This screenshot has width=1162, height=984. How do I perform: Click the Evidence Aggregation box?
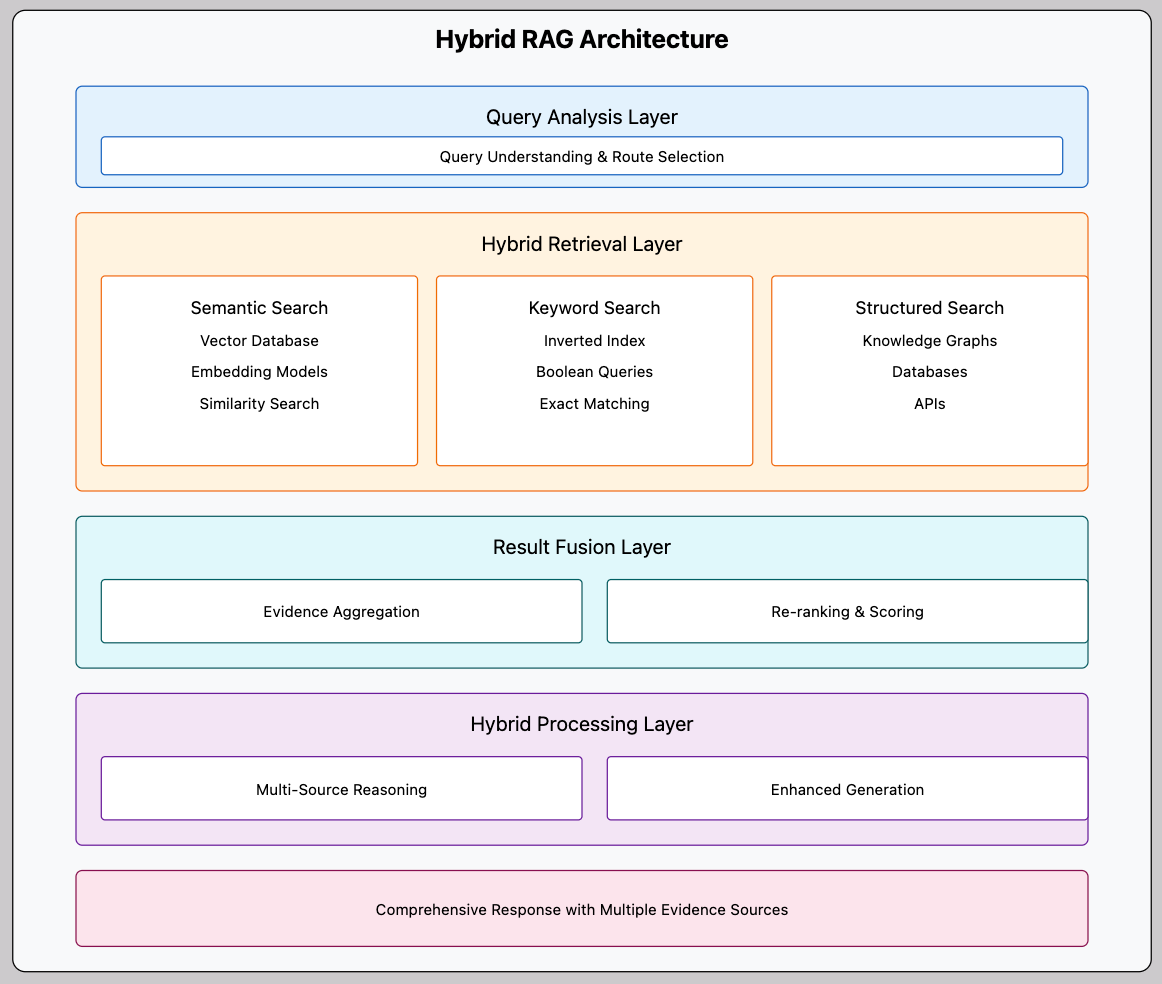click(x=341, y=611)
